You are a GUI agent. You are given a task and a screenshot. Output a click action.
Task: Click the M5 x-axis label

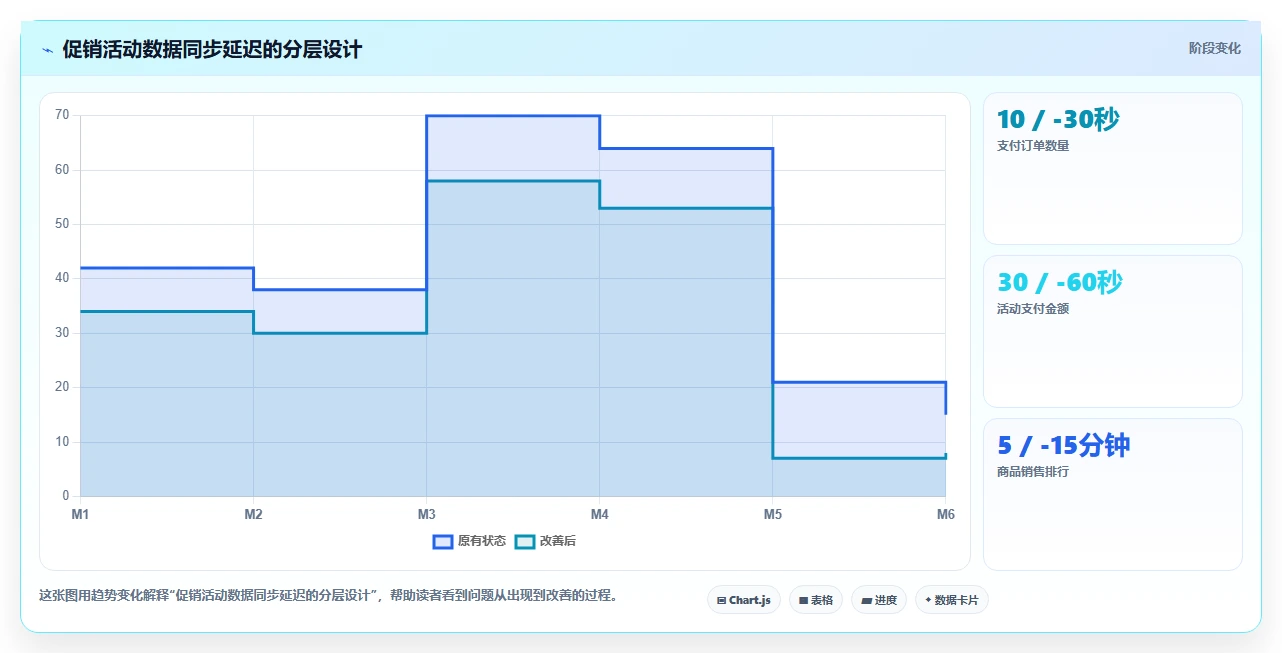coord(772,515)
